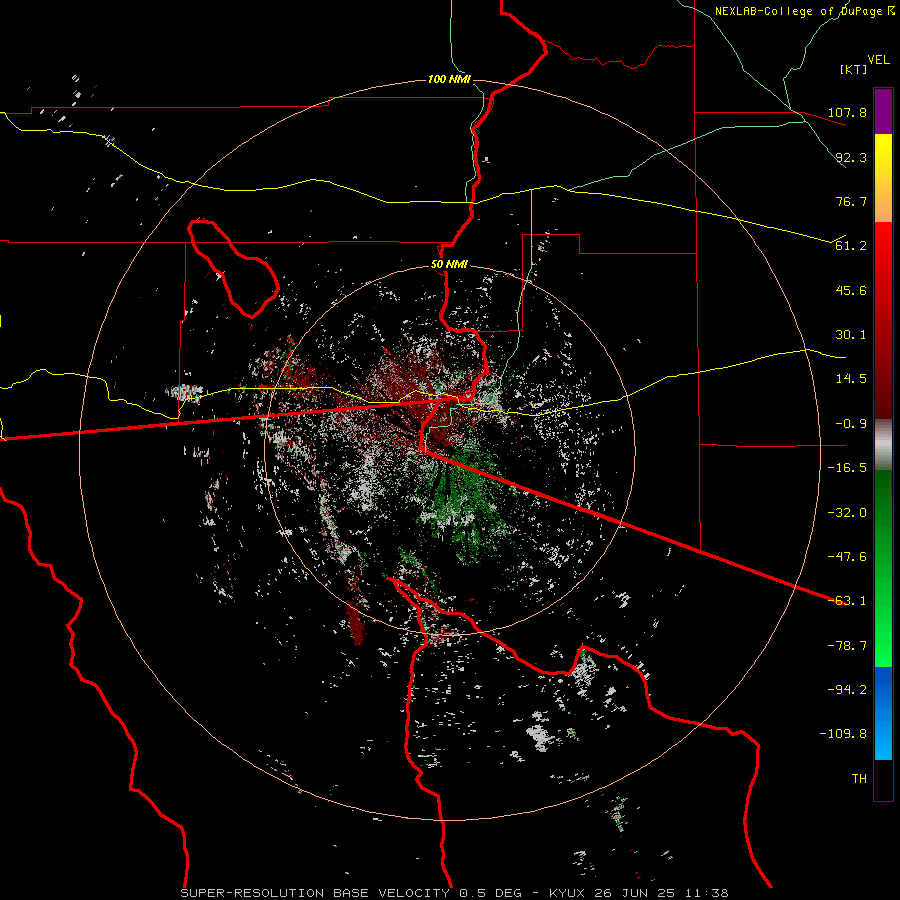
Task: Click the -94.2 legend value
Action: 847,690
